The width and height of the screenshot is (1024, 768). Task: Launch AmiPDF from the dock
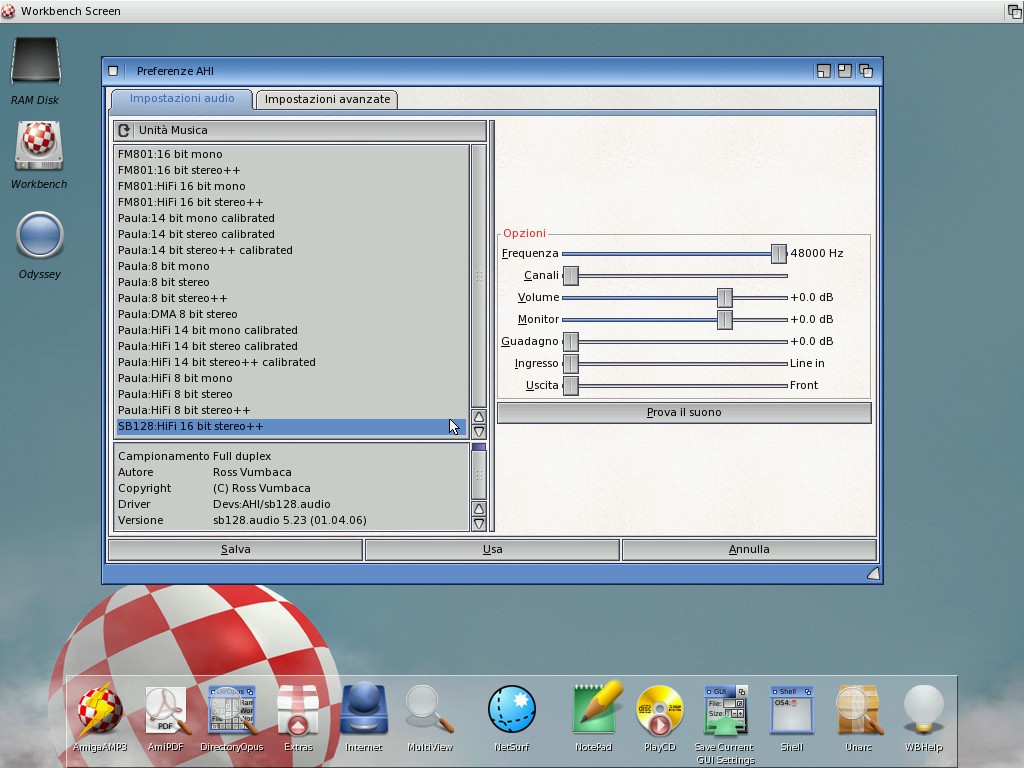(x=167, y=711)
